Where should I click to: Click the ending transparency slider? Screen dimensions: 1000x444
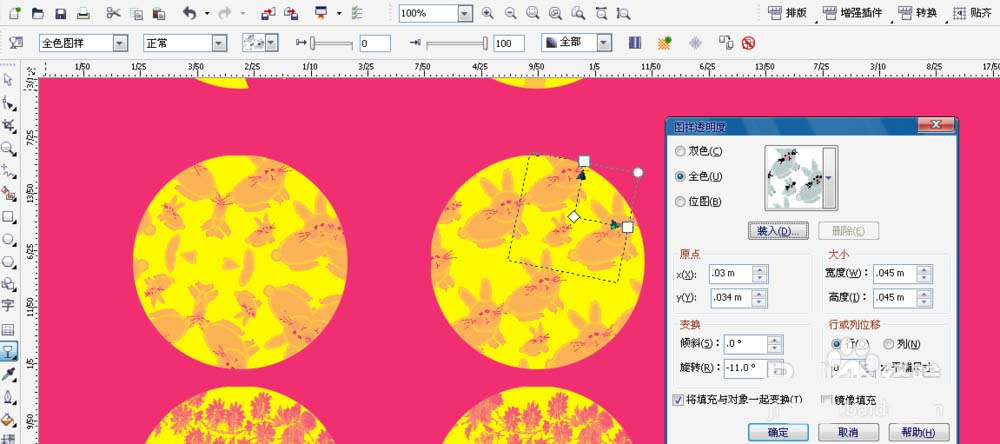(457, 43)
